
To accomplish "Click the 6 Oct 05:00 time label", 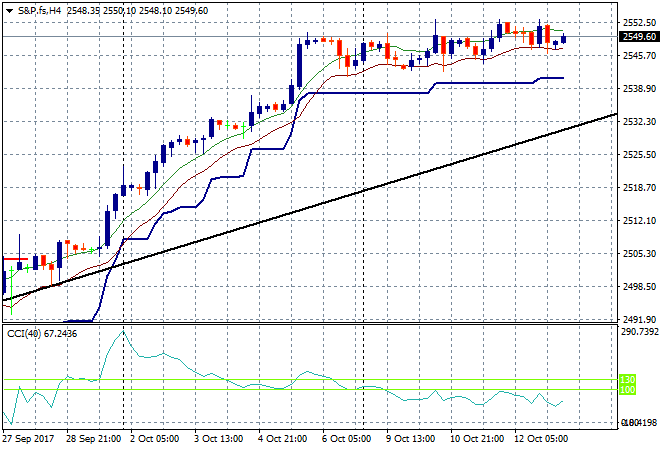I will [346, 439].
